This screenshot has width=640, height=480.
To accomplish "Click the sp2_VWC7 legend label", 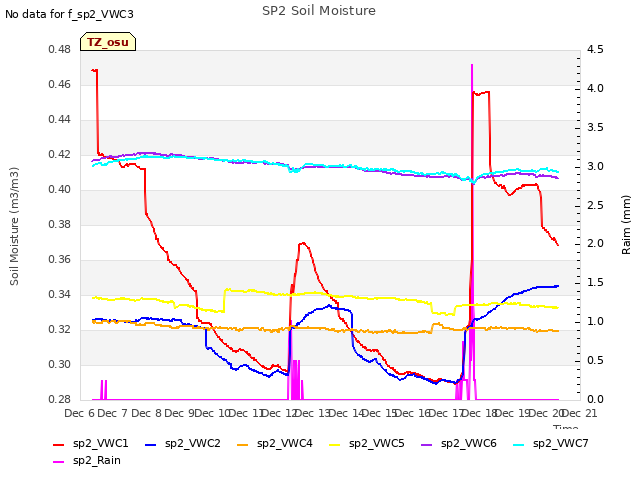I will [x=560, y=443].
